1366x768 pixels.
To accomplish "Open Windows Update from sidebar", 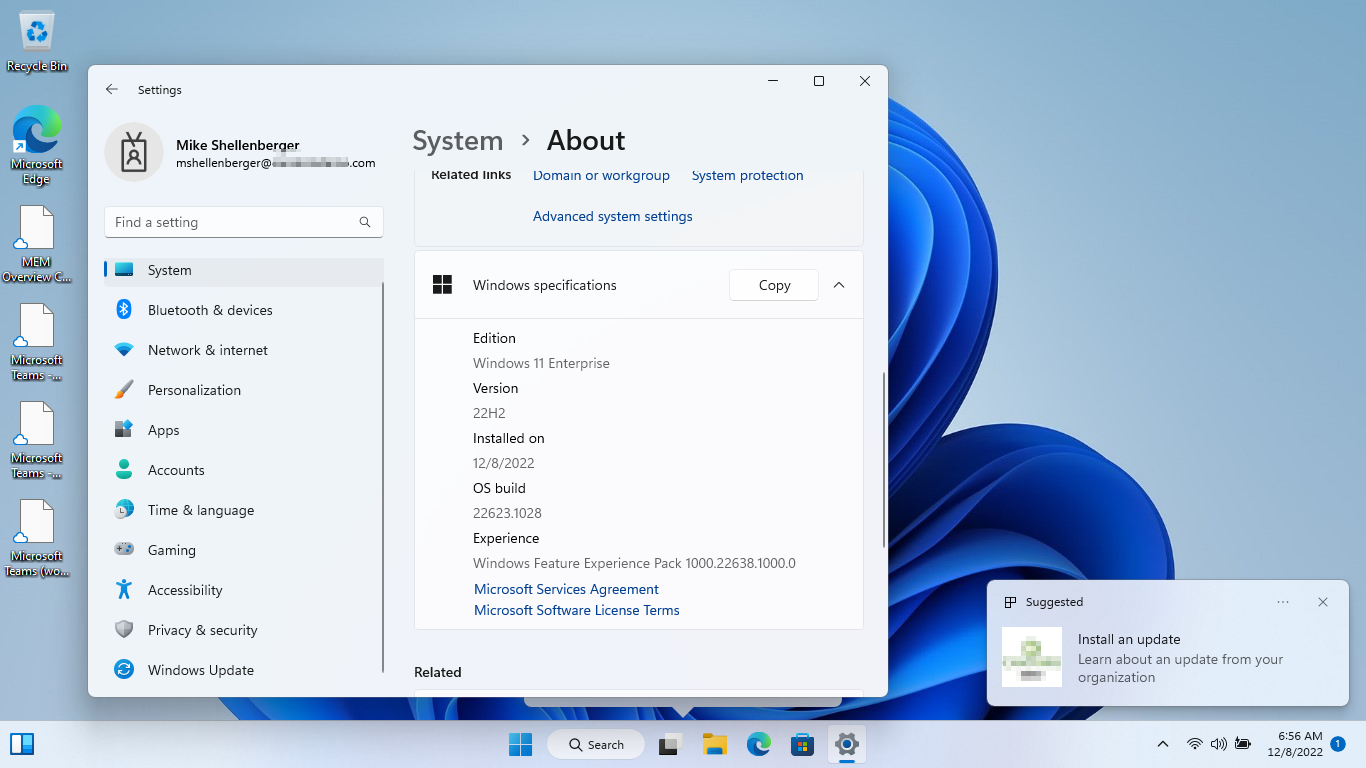I will pyautogui.click(x=200, y=670).
